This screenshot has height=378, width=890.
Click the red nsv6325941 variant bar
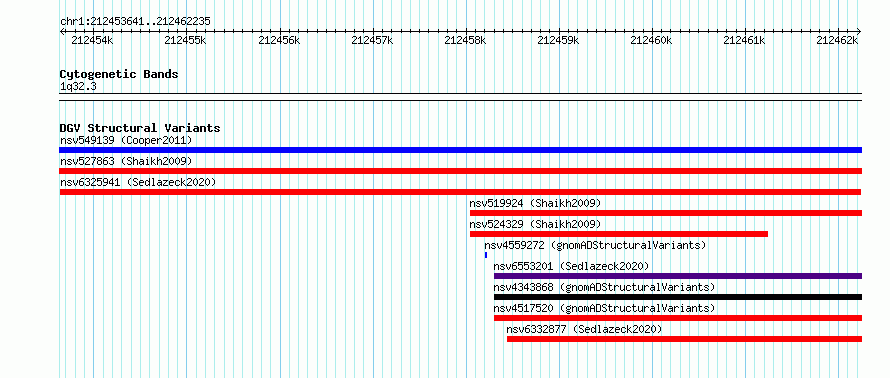point(460,192)
